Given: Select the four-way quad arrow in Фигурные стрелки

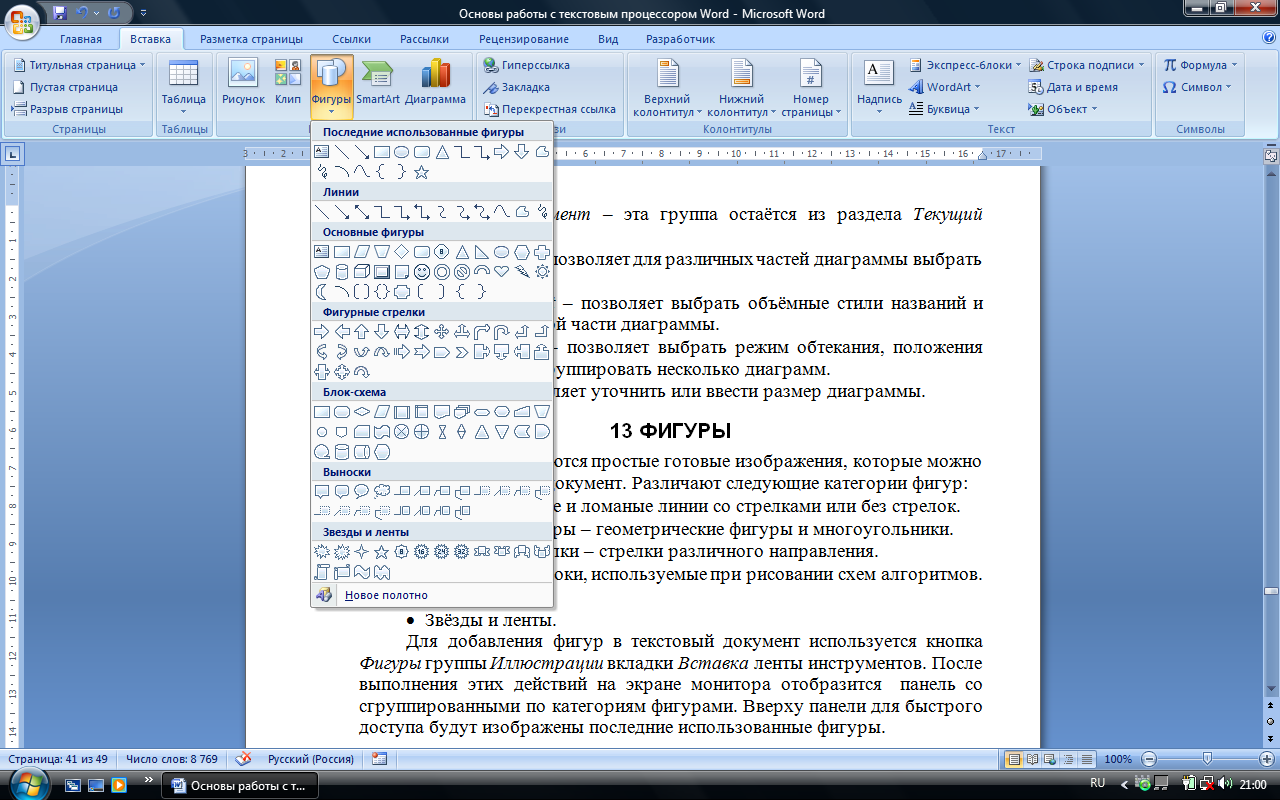Looking at the screenshot, I should (441, 331).
